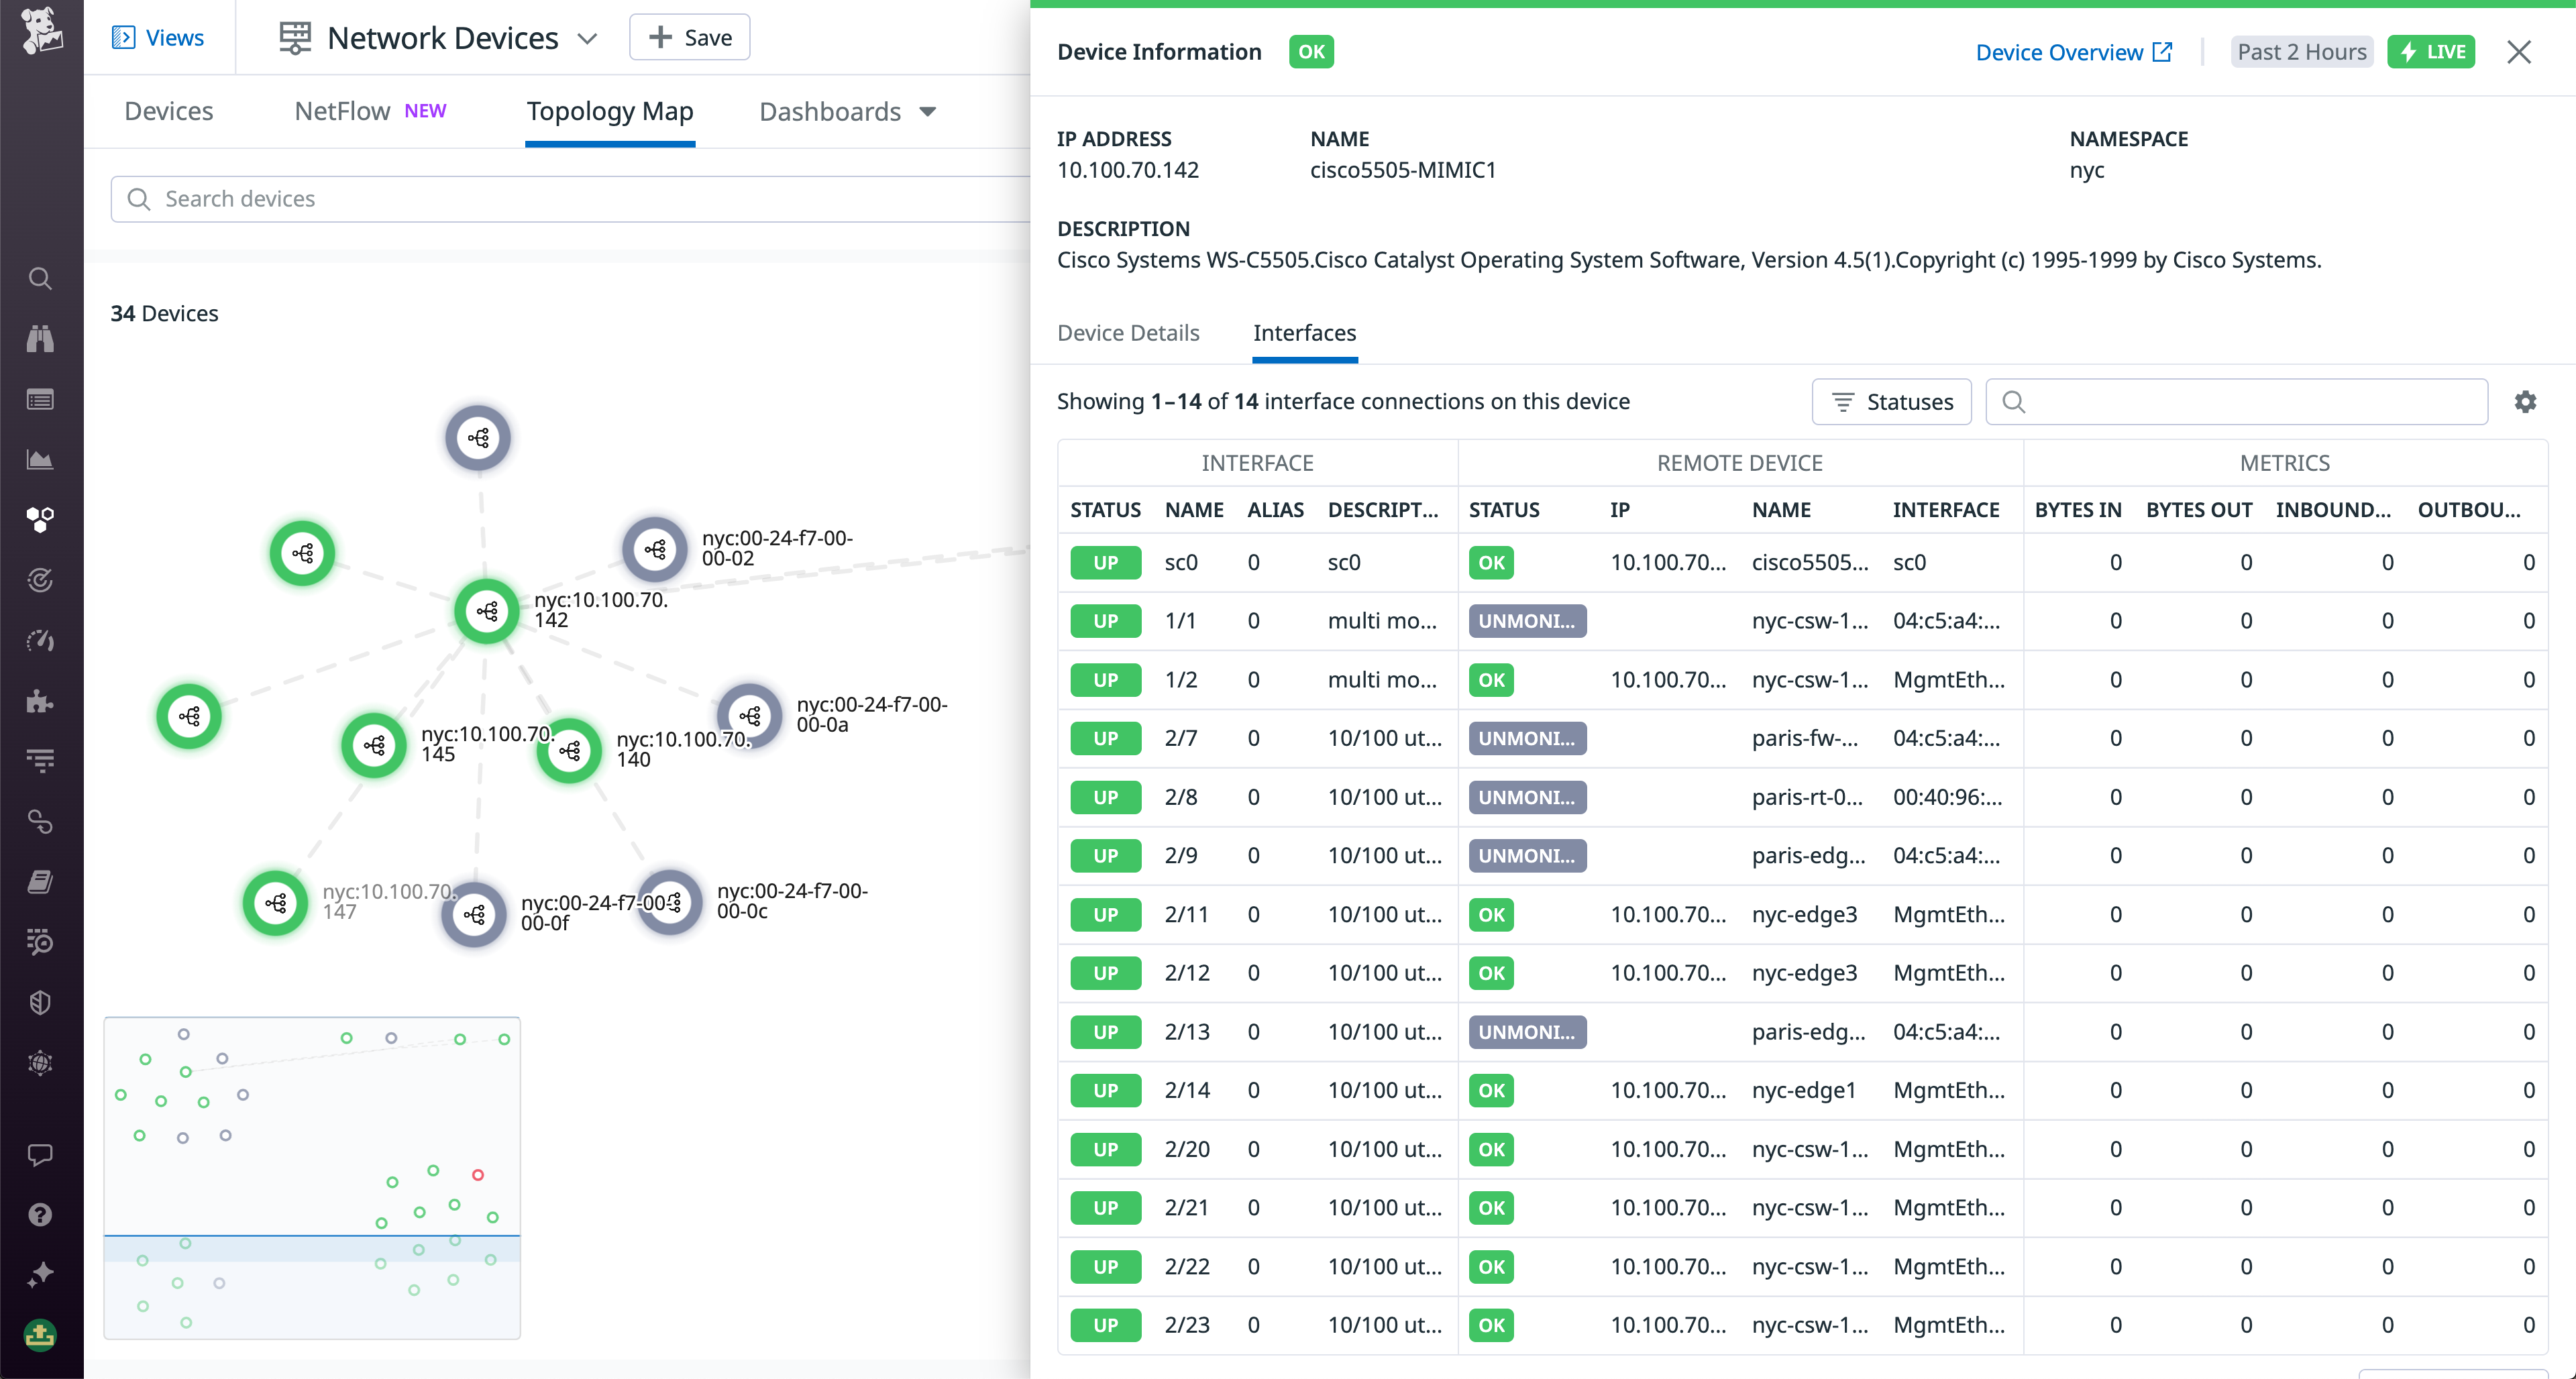The height and width of the screenshot is (1379, 2576).
Task: Enable the LIVE mode toggle
Action: (x=2431, y=51)
